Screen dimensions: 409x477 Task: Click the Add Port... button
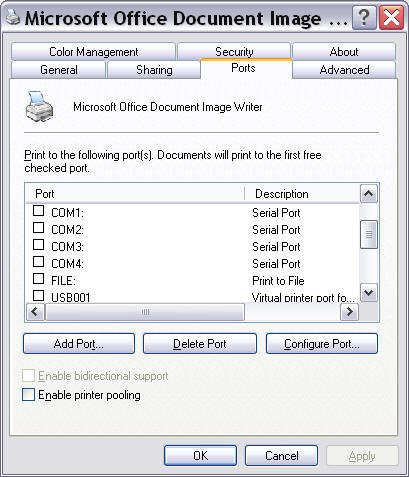pyautogui.click(x=79, y=343)
